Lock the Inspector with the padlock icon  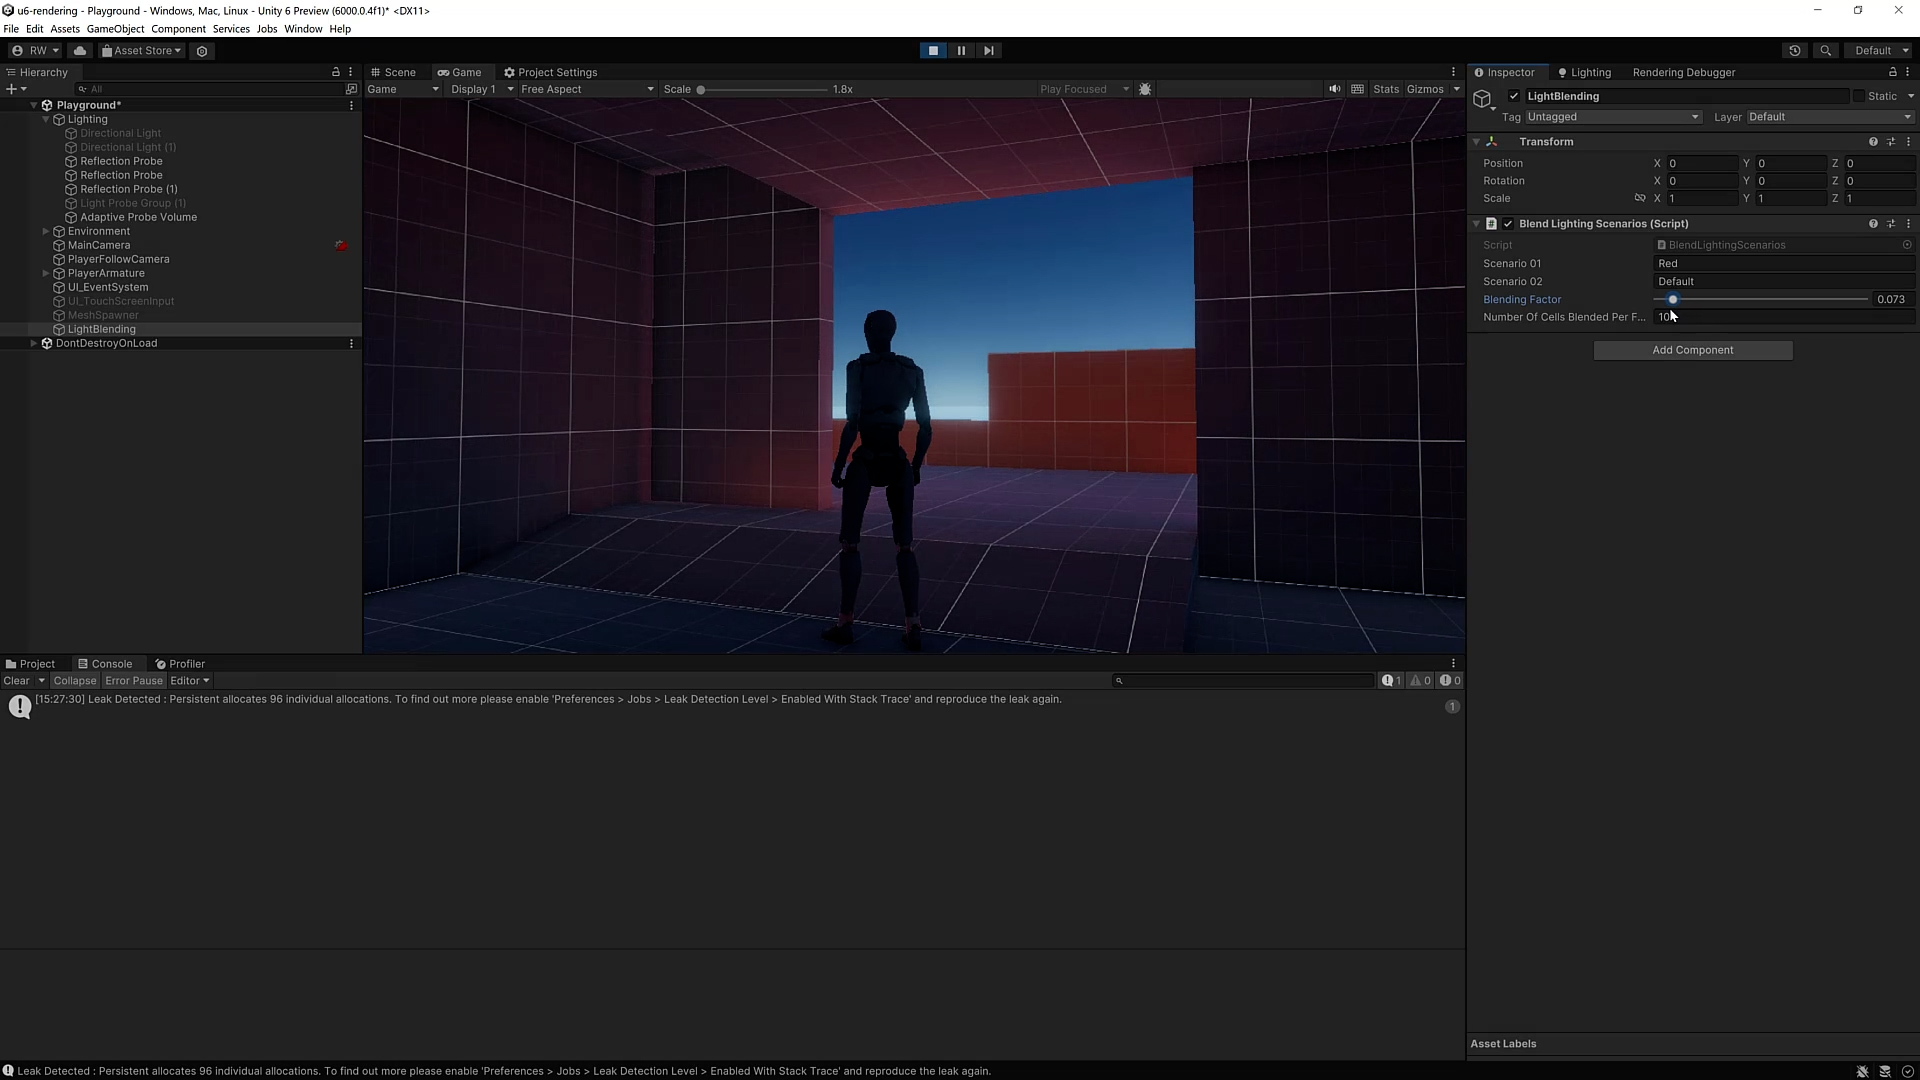[x=1892, y=72]
